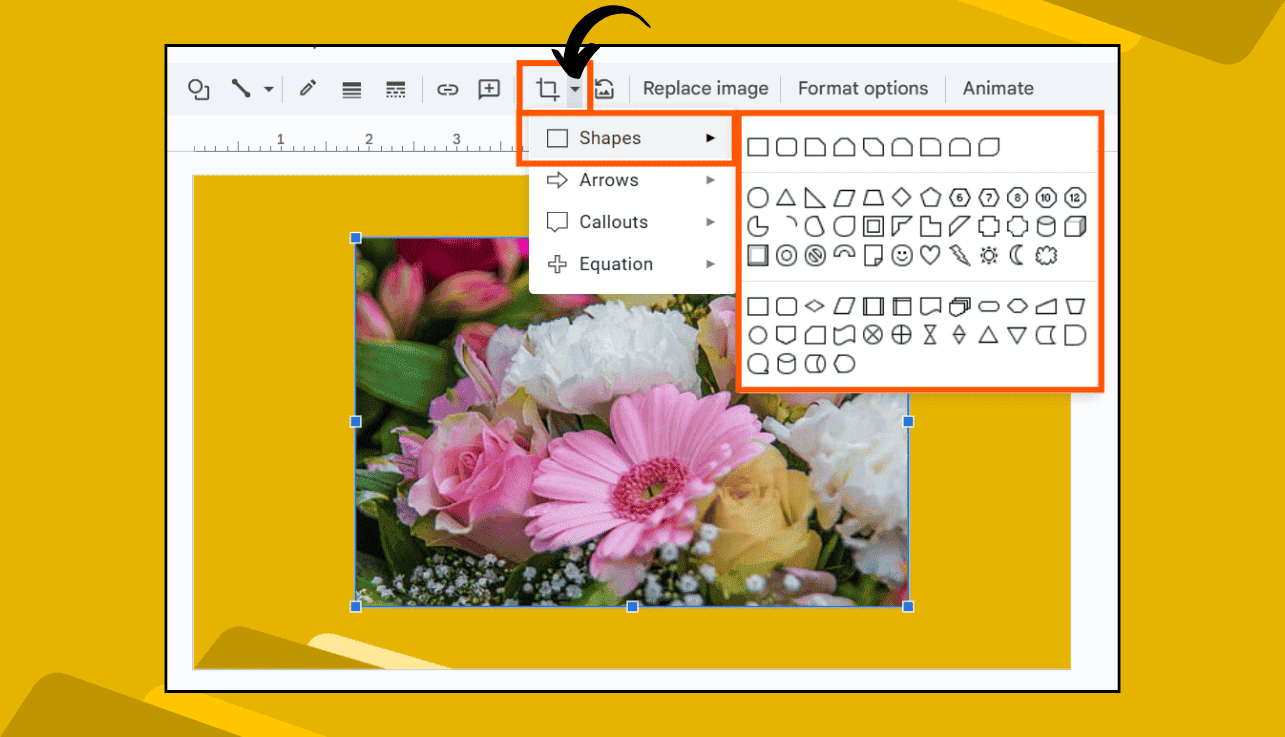Select the heart shape mask

[930, 255]
